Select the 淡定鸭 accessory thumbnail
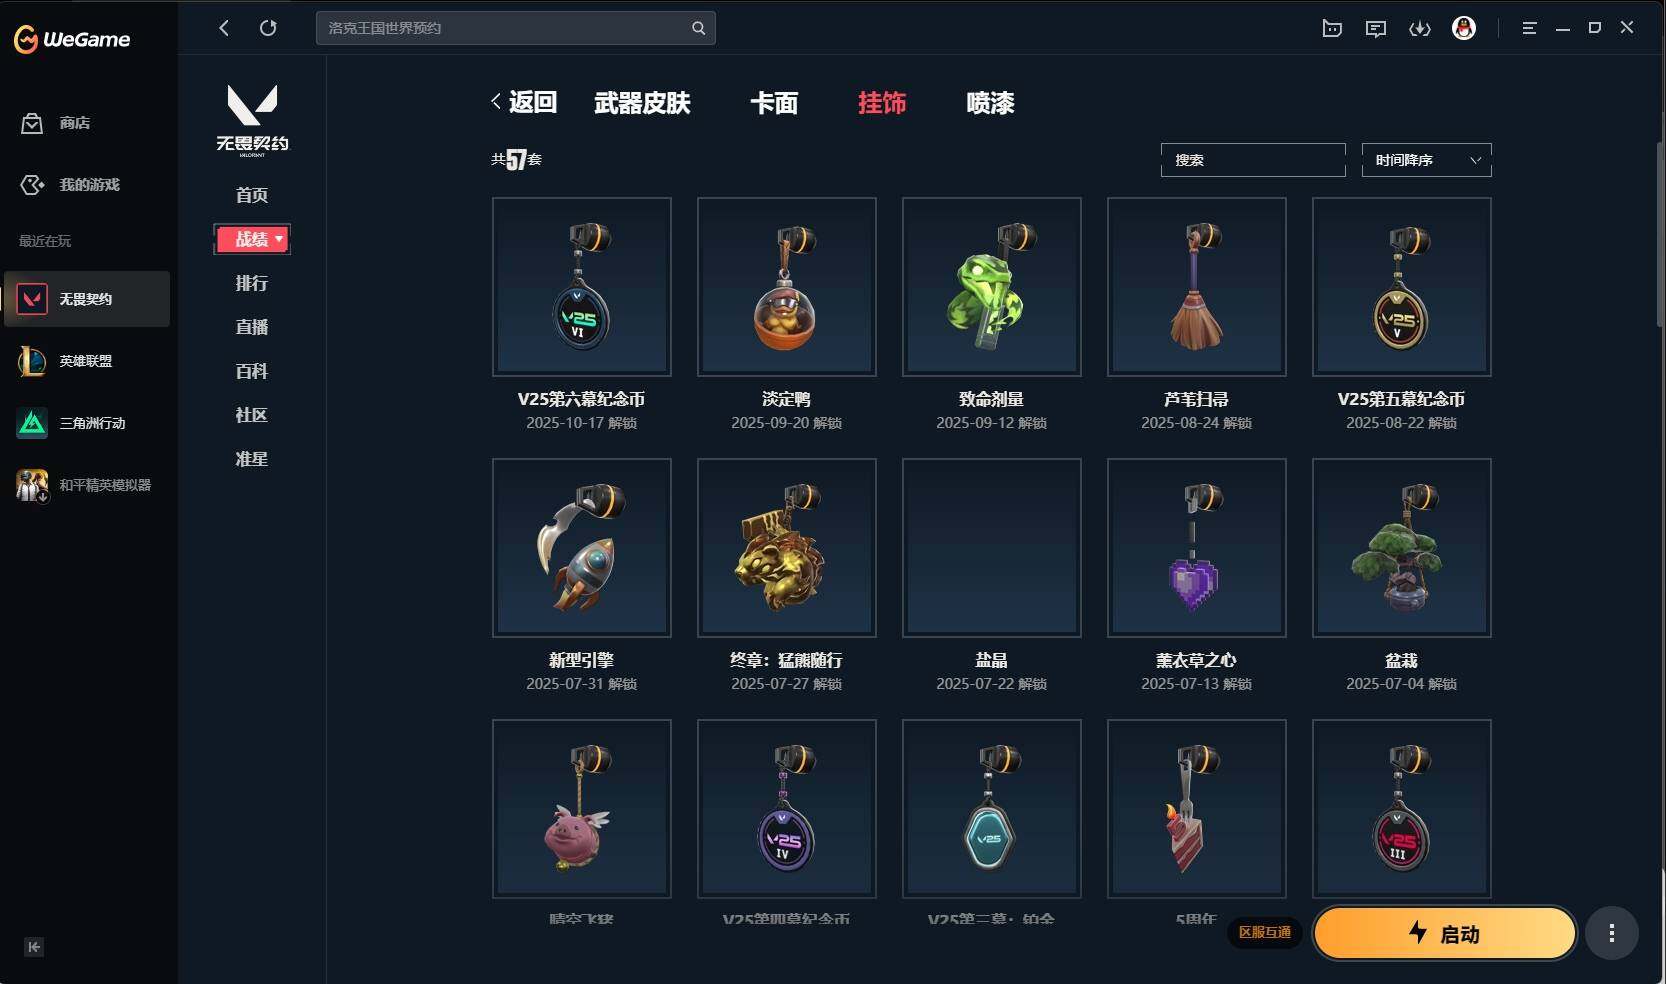The height and width of the screenshot is (984, 1666). click(786, 287)
